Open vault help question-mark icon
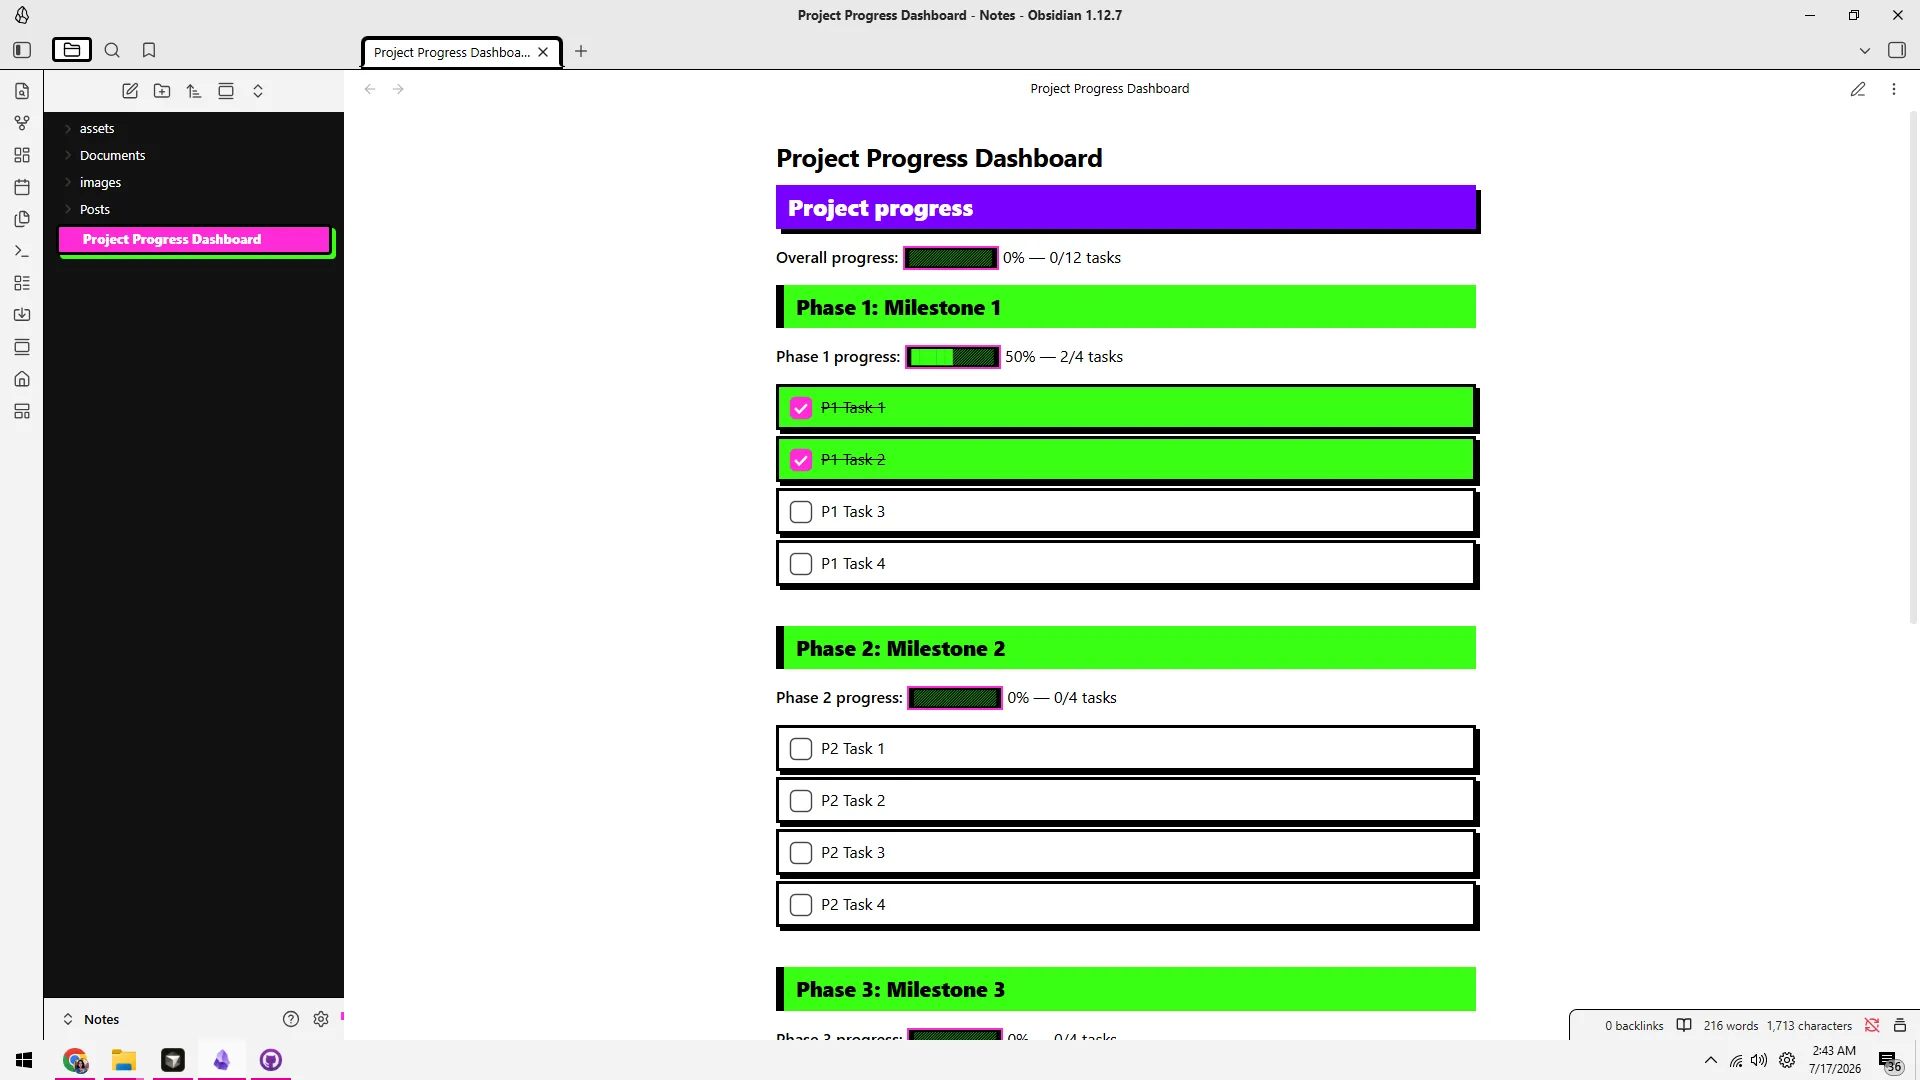1920x1080 pixels. point(291,1019)
